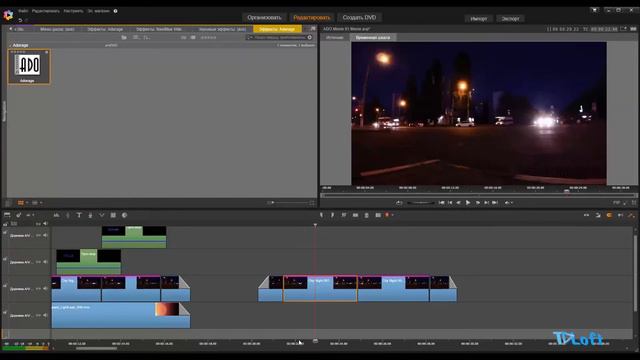Click the snapshot camera icon on timeline toolbar

pos(378,215)
